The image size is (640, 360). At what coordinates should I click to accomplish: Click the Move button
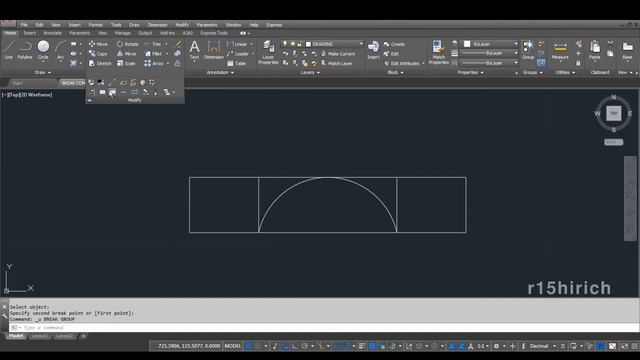[x=98, y=44]
